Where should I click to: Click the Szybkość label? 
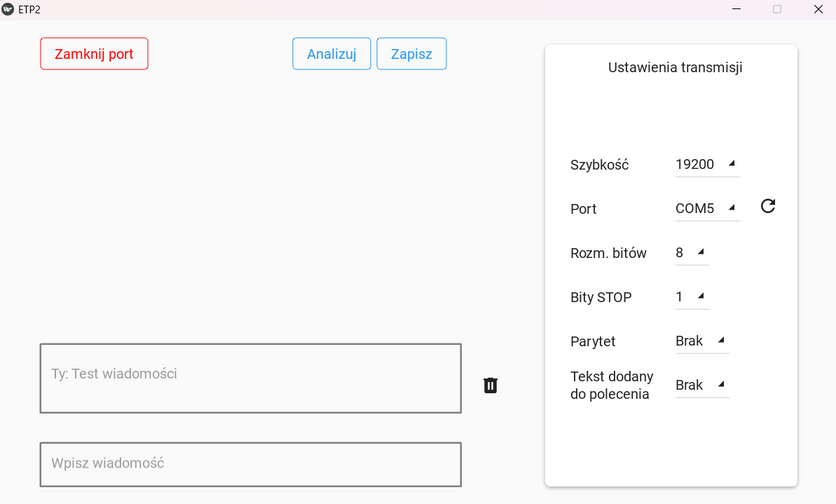click(x=599, y=165)
